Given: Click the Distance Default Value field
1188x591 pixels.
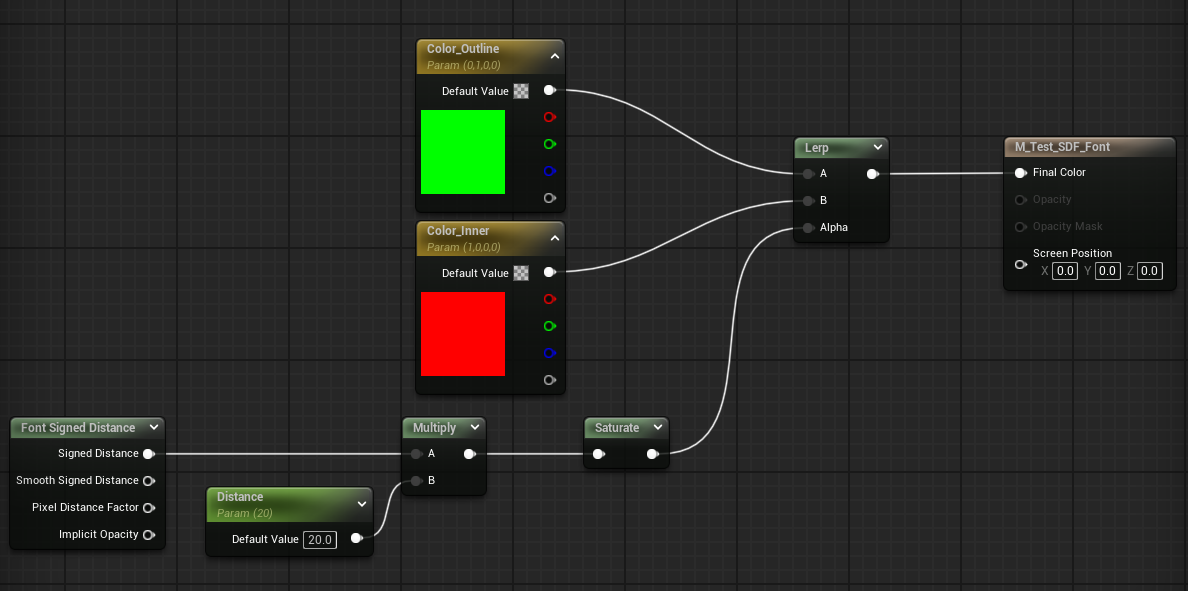Looking at the screenshot, I should 320,540.
